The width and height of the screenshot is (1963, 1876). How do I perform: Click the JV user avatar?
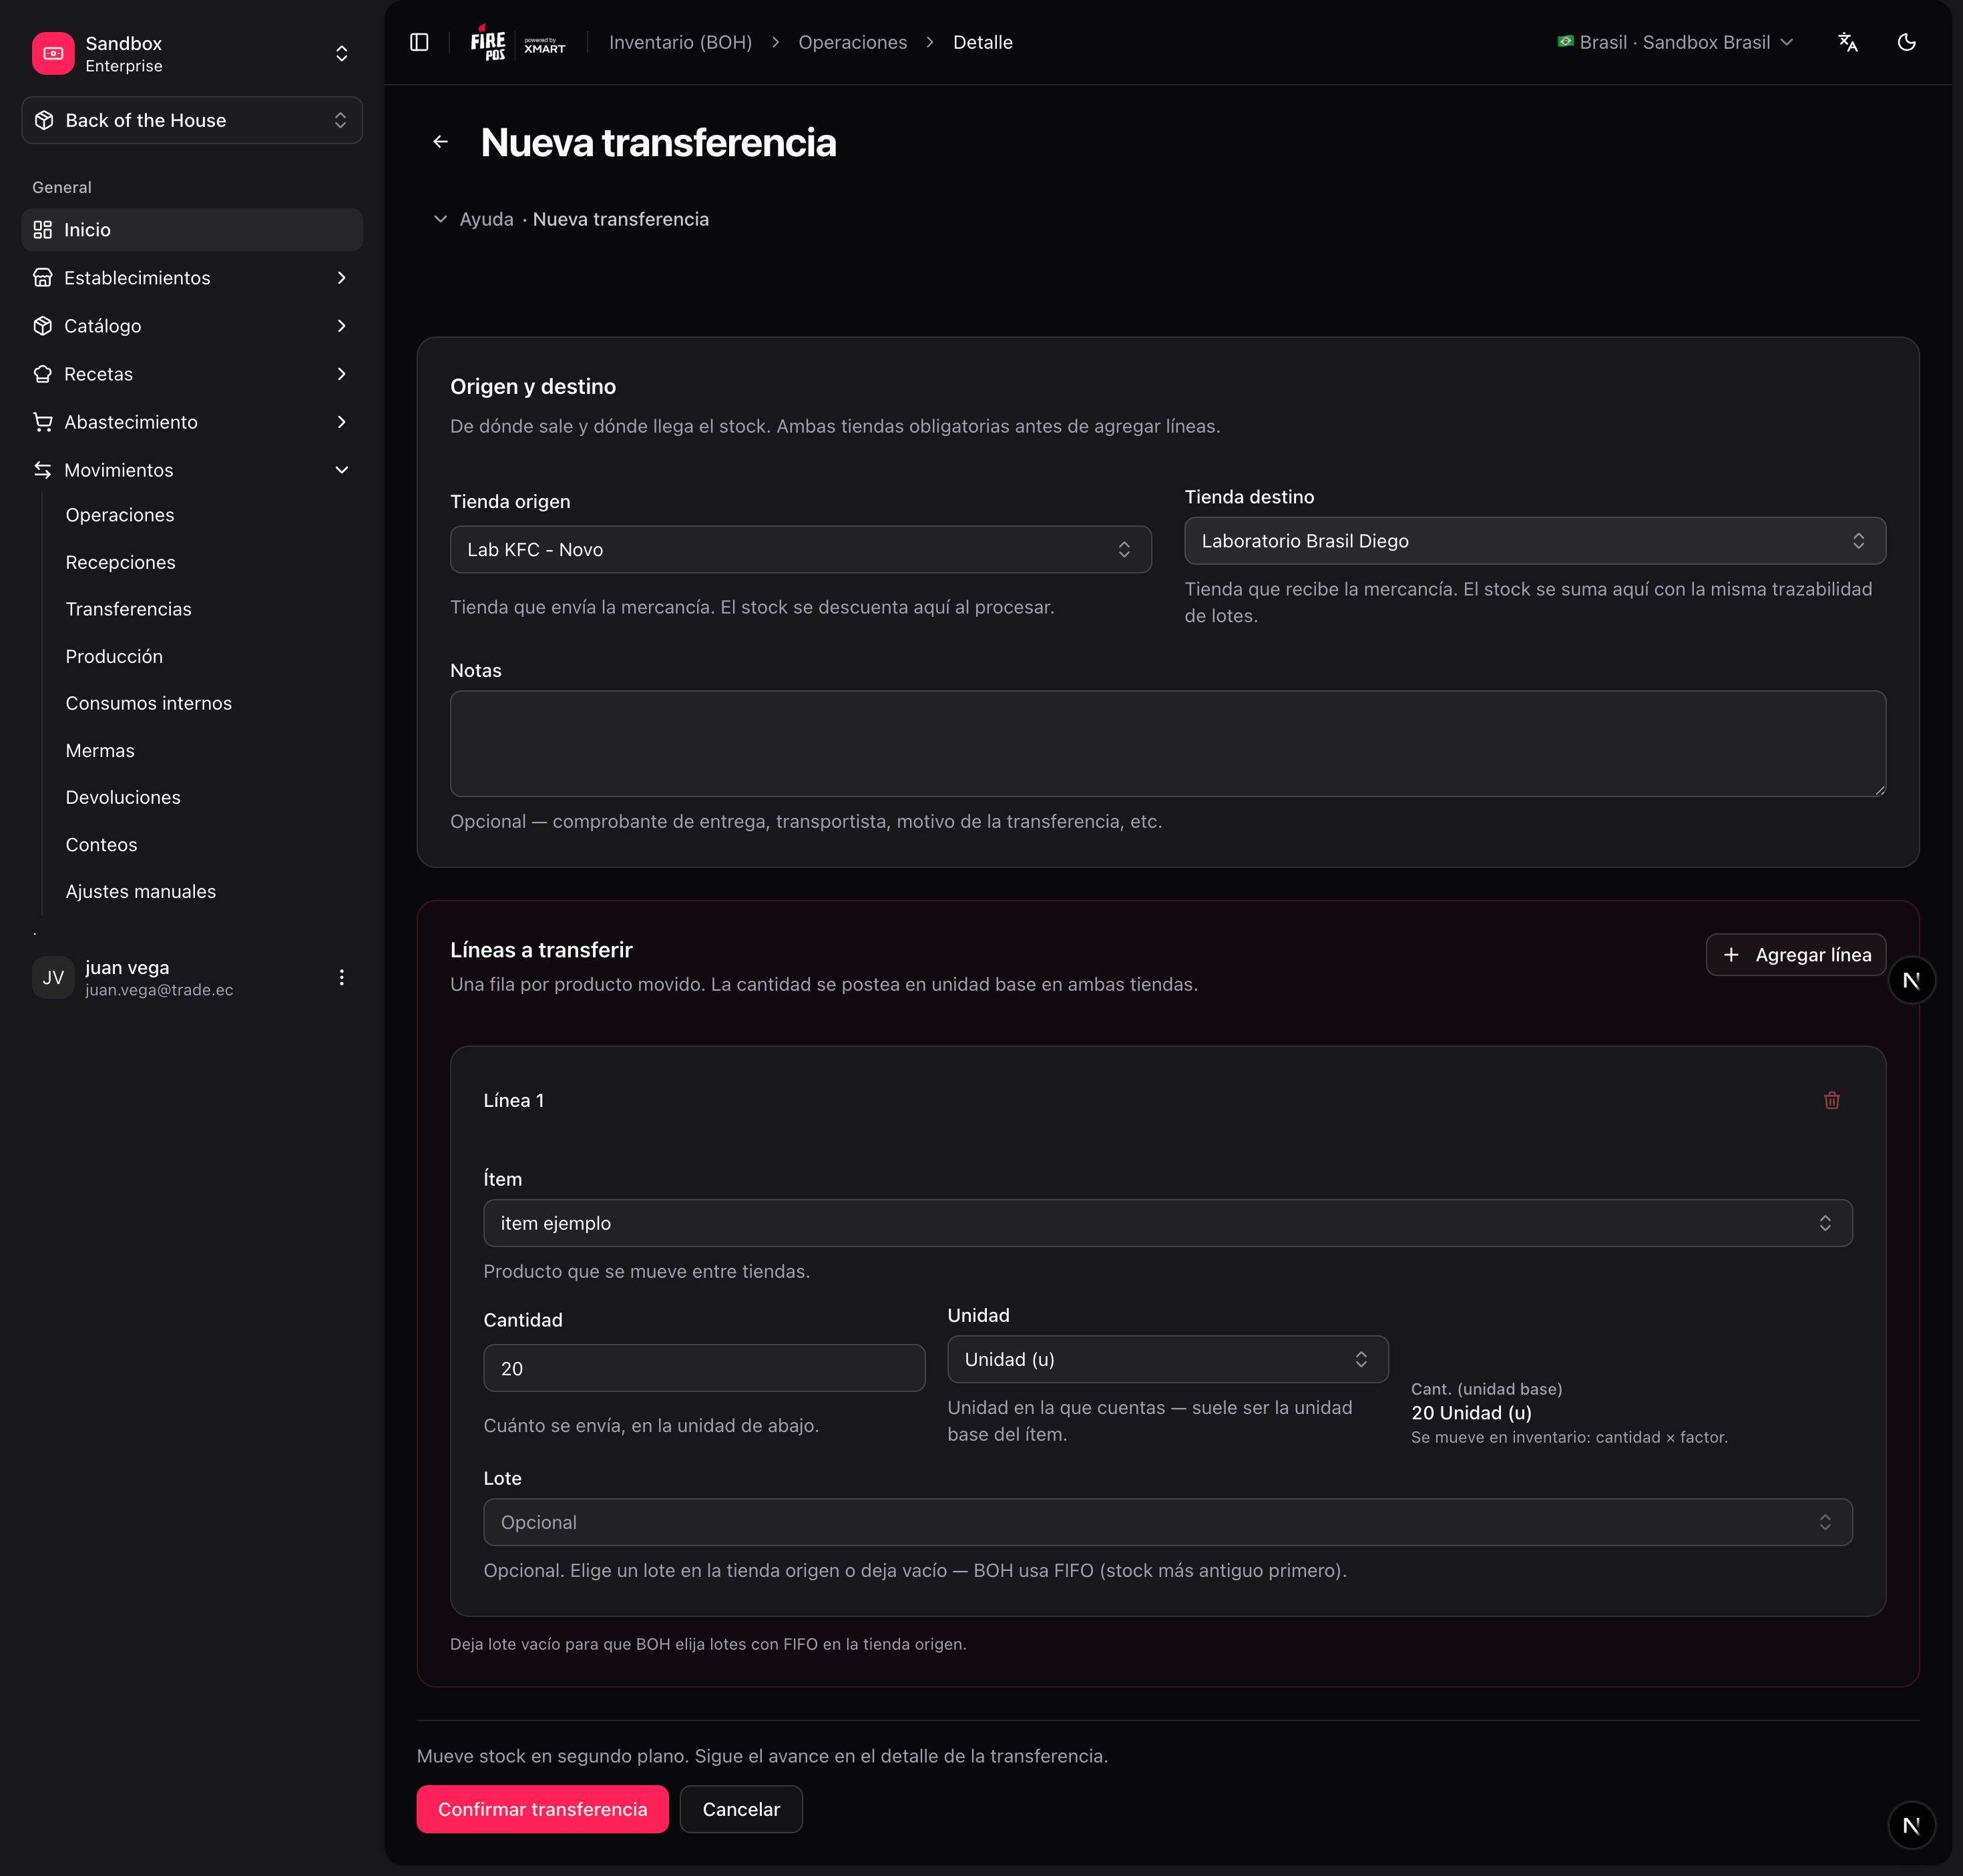coord(53,977)
